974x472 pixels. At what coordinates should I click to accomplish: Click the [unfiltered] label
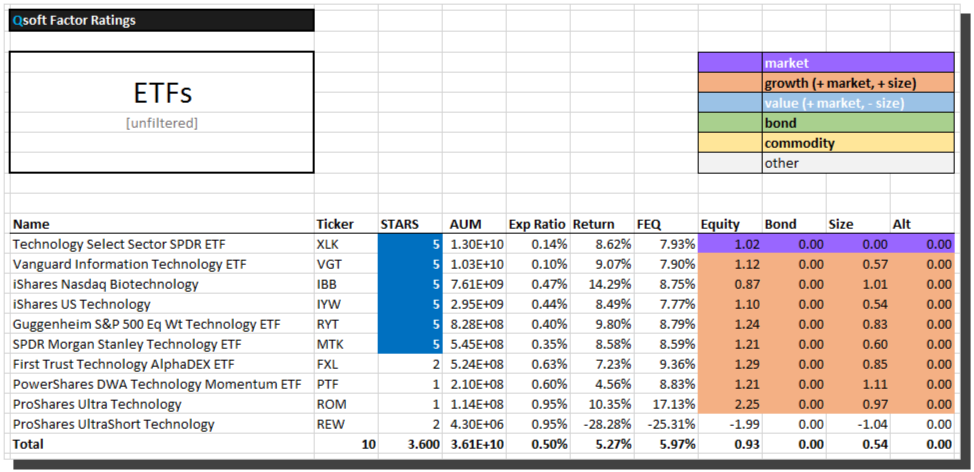[x=162, y=123]
